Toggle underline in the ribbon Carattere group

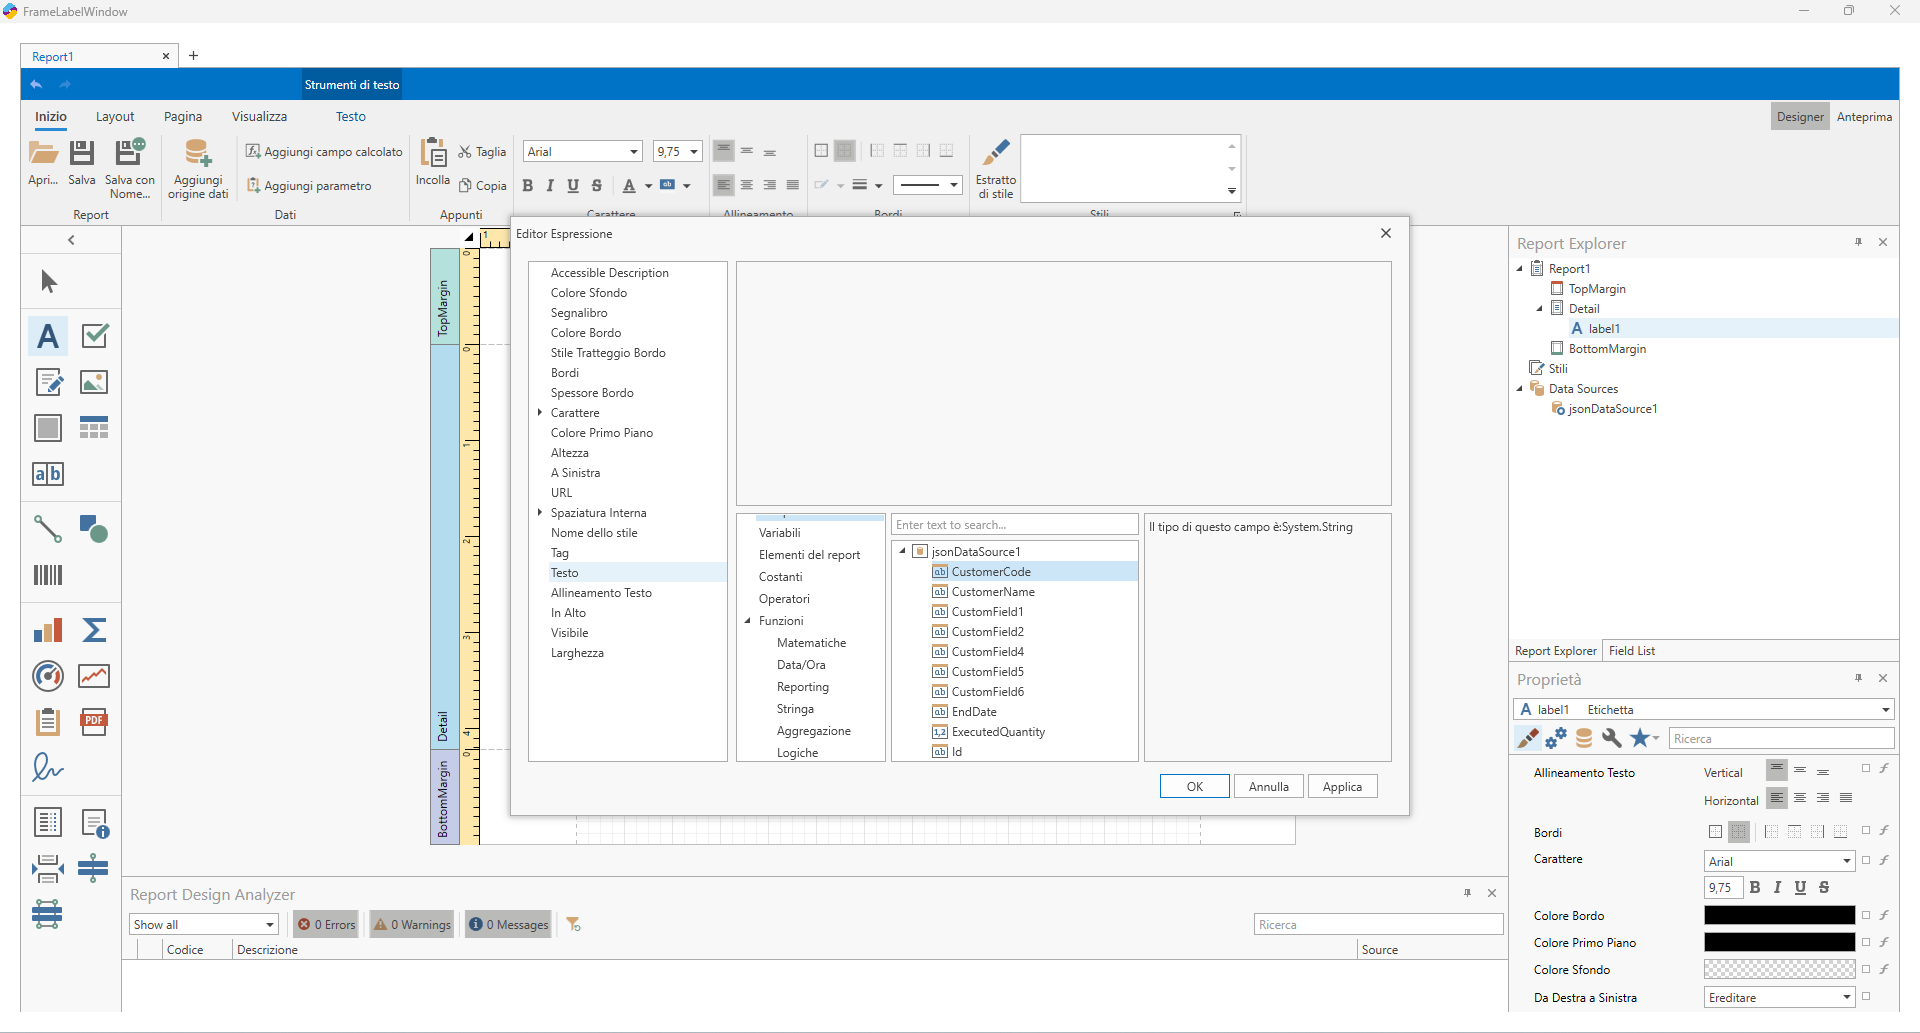click(x=573, y=186)
